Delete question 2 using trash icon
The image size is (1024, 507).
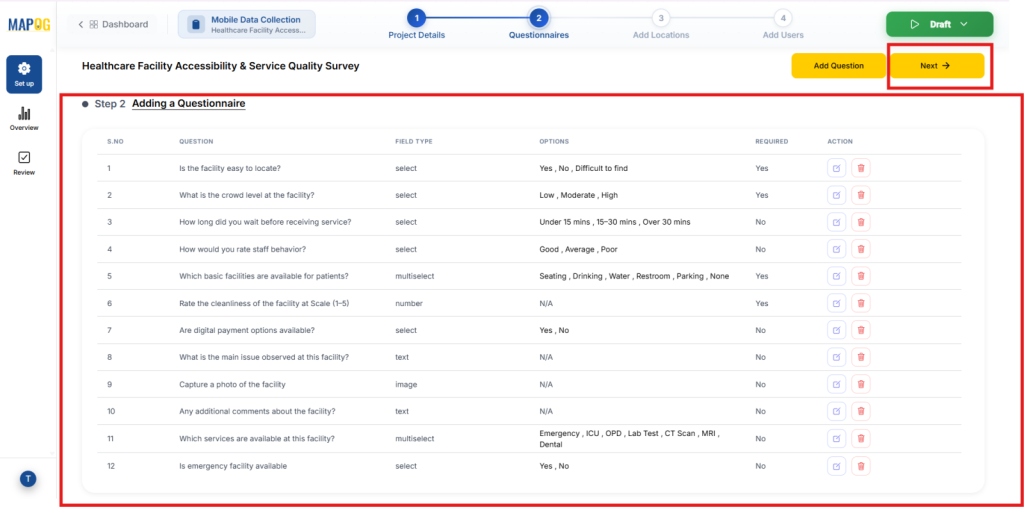point(861,195)
